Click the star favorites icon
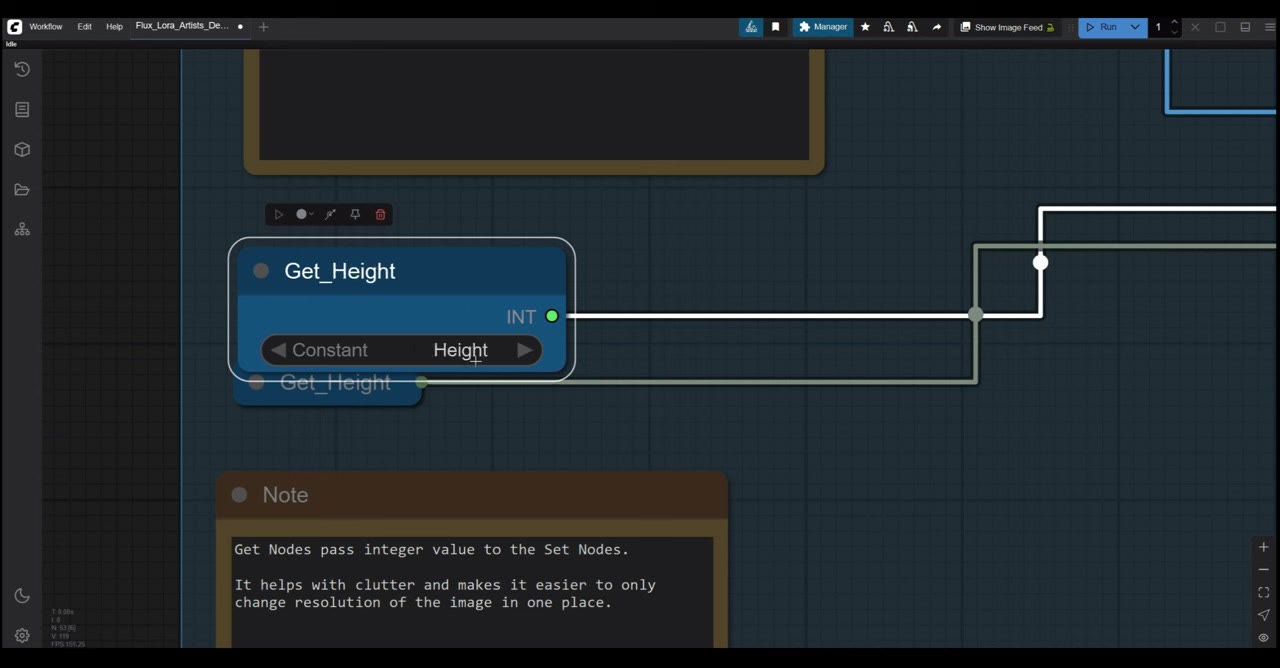Image resolution: width=1280 pixels, height=668 pixels. click(865, 27)
